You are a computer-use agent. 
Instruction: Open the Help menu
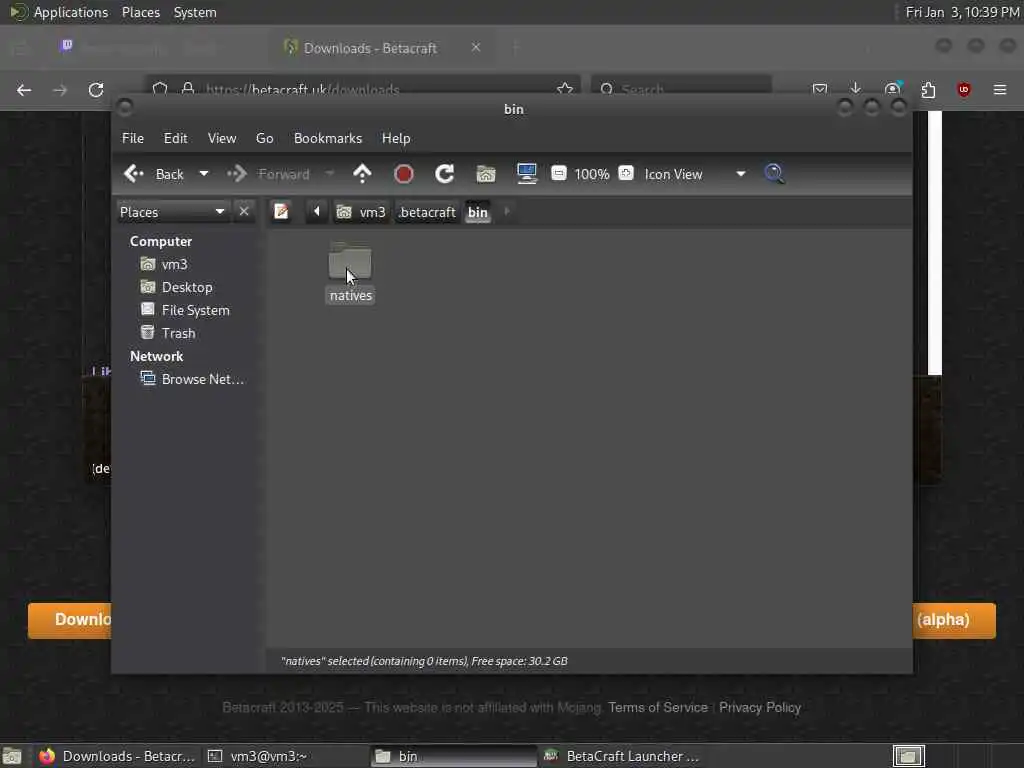pyautogui.click(x=396, y=138)
